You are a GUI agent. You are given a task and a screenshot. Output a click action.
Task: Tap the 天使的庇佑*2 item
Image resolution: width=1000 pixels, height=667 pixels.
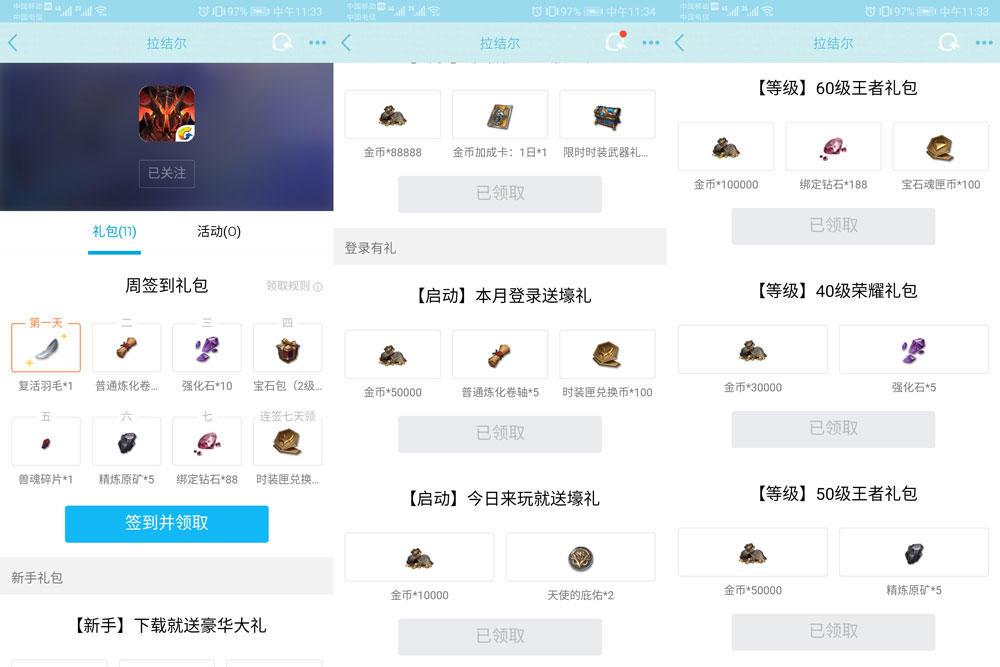580,557
